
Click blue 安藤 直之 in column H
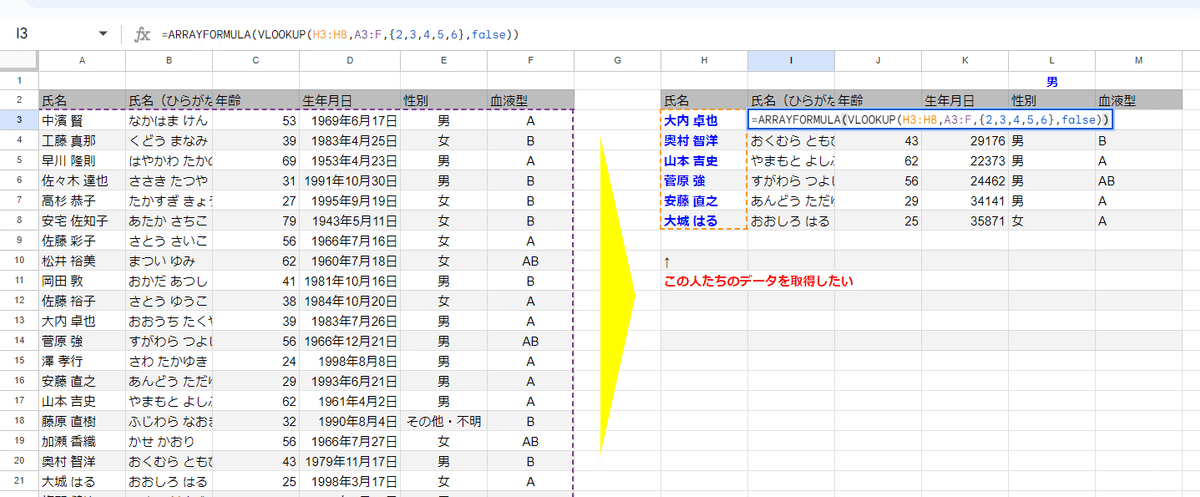pos(704,200)
